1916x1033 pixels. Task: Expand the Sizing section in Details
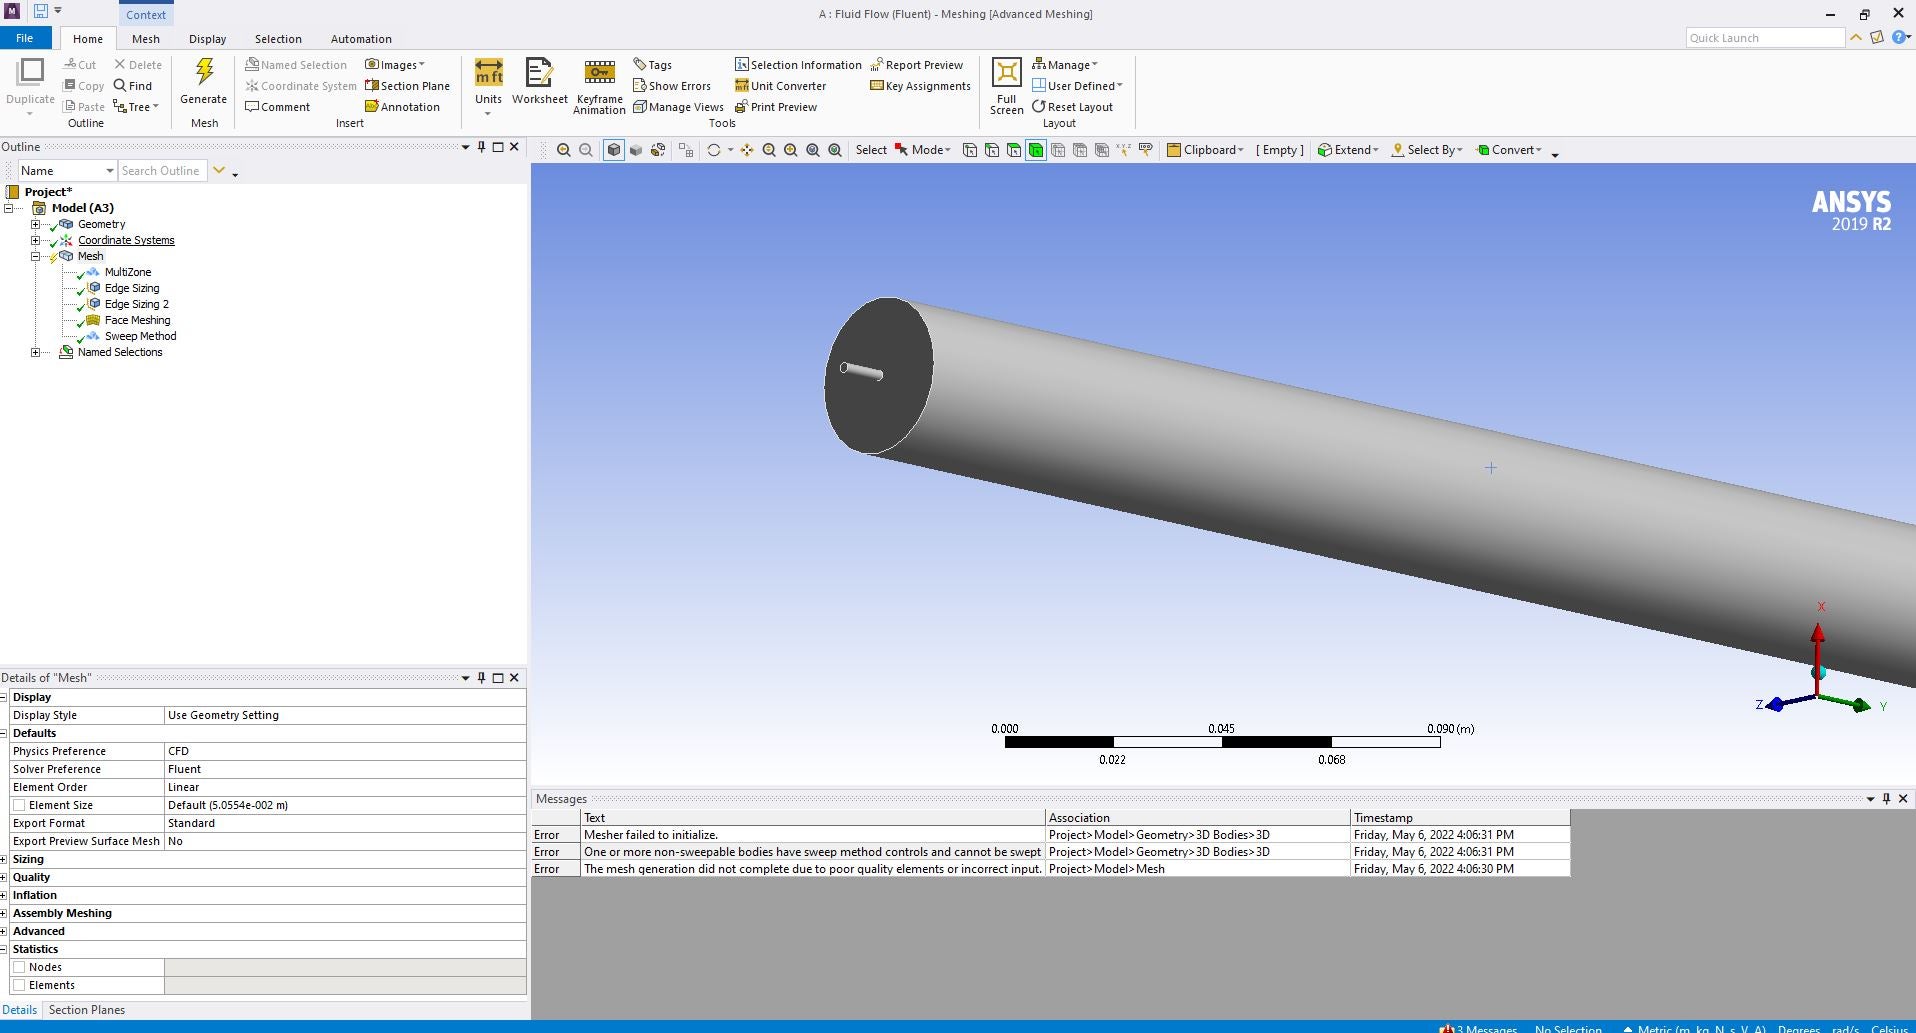pos(4,859)
